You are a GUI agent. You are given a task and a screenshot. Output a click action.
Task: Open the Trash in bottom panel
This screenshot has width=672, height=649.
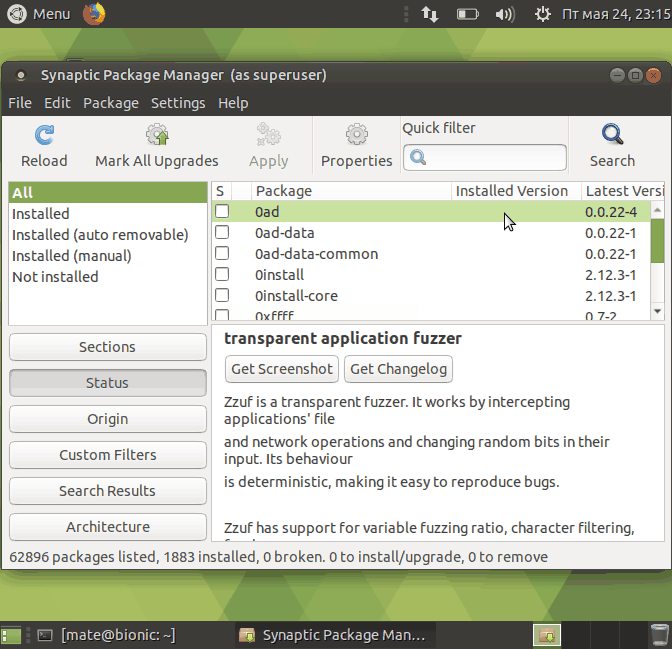pos(659,635)
